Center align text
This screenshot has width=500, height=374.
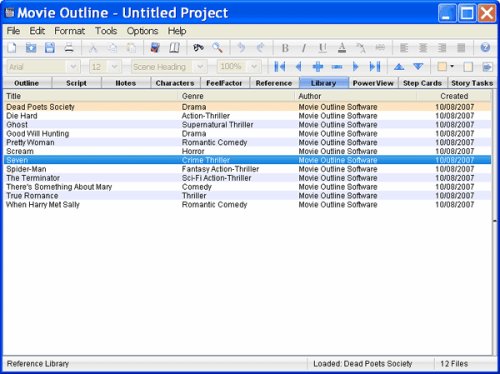423,48
